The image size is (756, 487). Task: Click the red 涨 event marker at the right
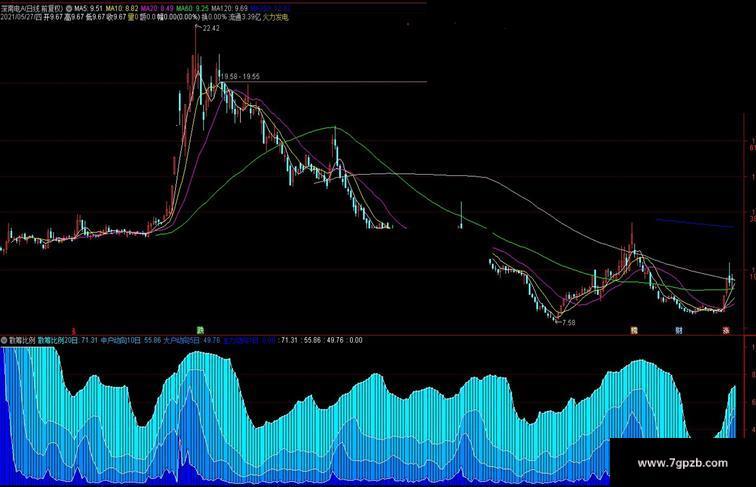pos(726,331)
